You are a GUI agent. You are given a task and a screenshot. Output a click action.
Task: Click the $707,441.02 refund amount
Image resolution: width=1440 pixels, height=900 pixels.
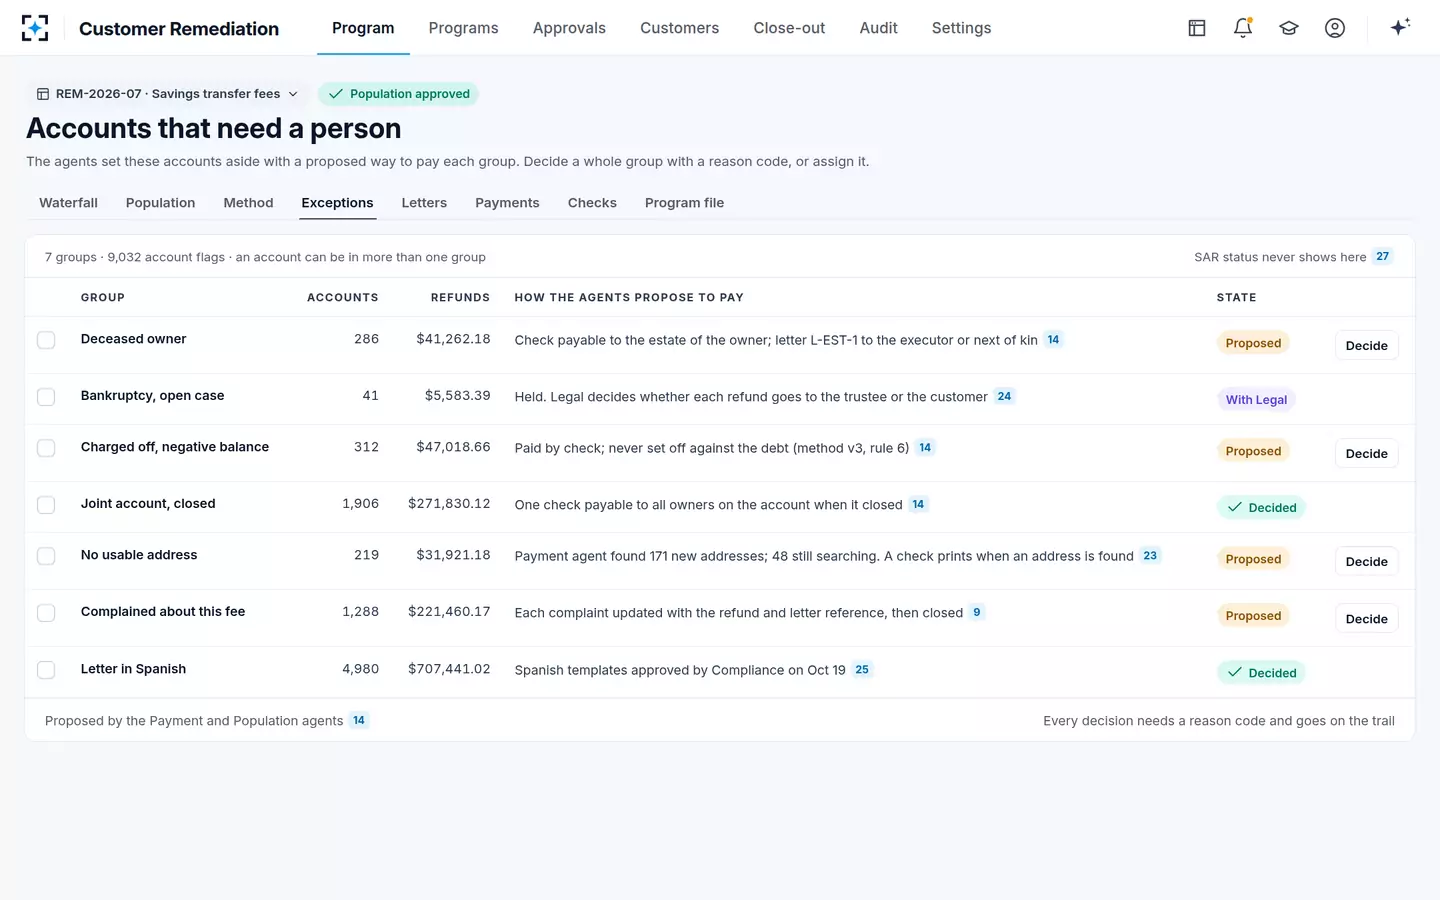point(449,669)
